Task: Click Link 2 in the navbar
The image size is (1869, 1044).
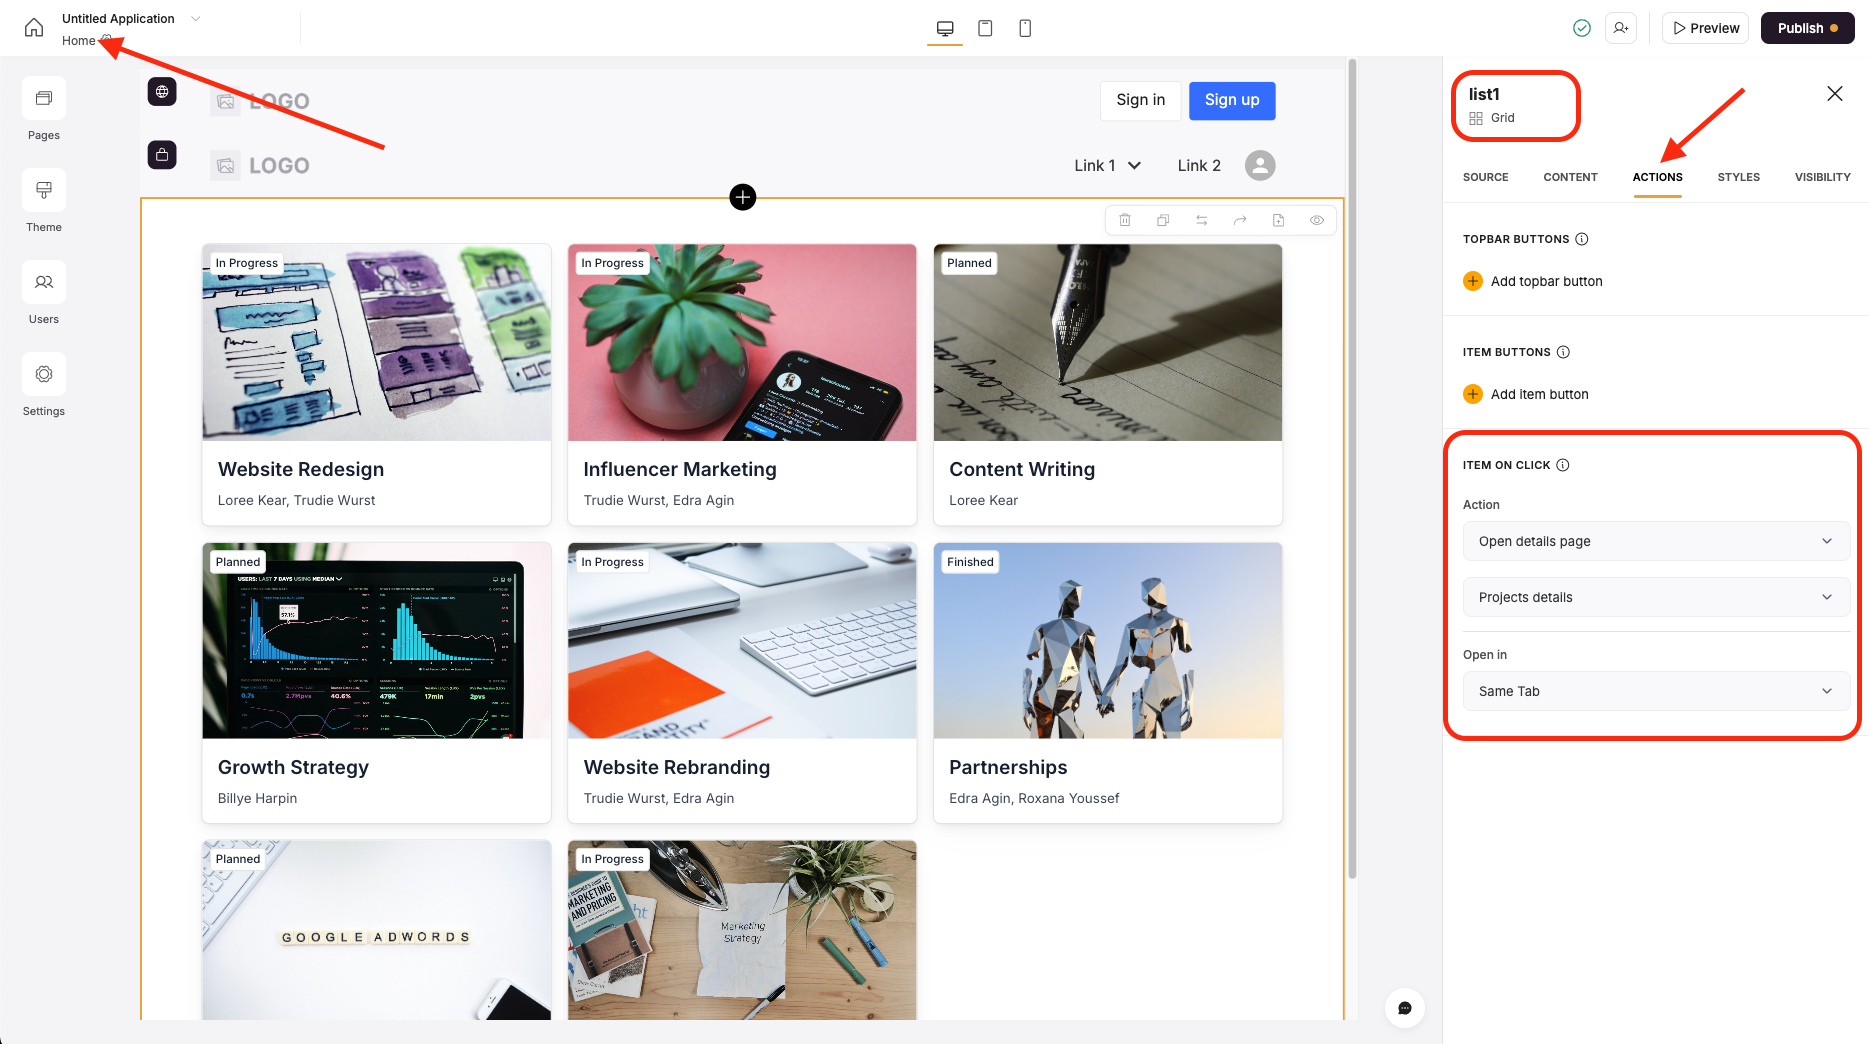Action: [1199, 165]
